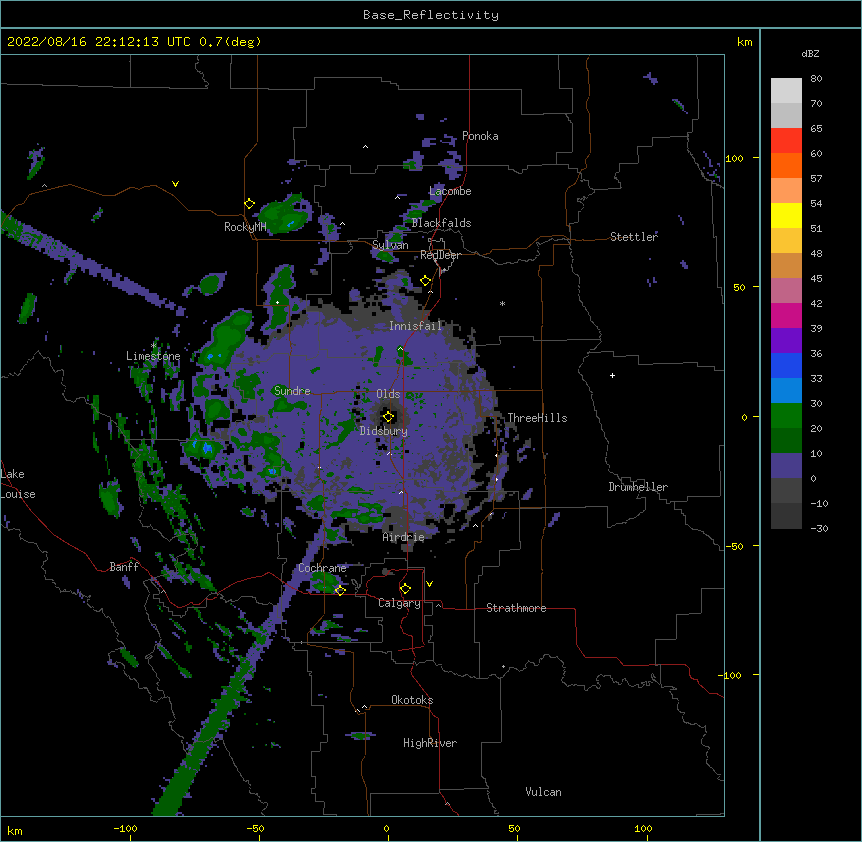
Task: Click the Banff label
Action: pos(124,567)
